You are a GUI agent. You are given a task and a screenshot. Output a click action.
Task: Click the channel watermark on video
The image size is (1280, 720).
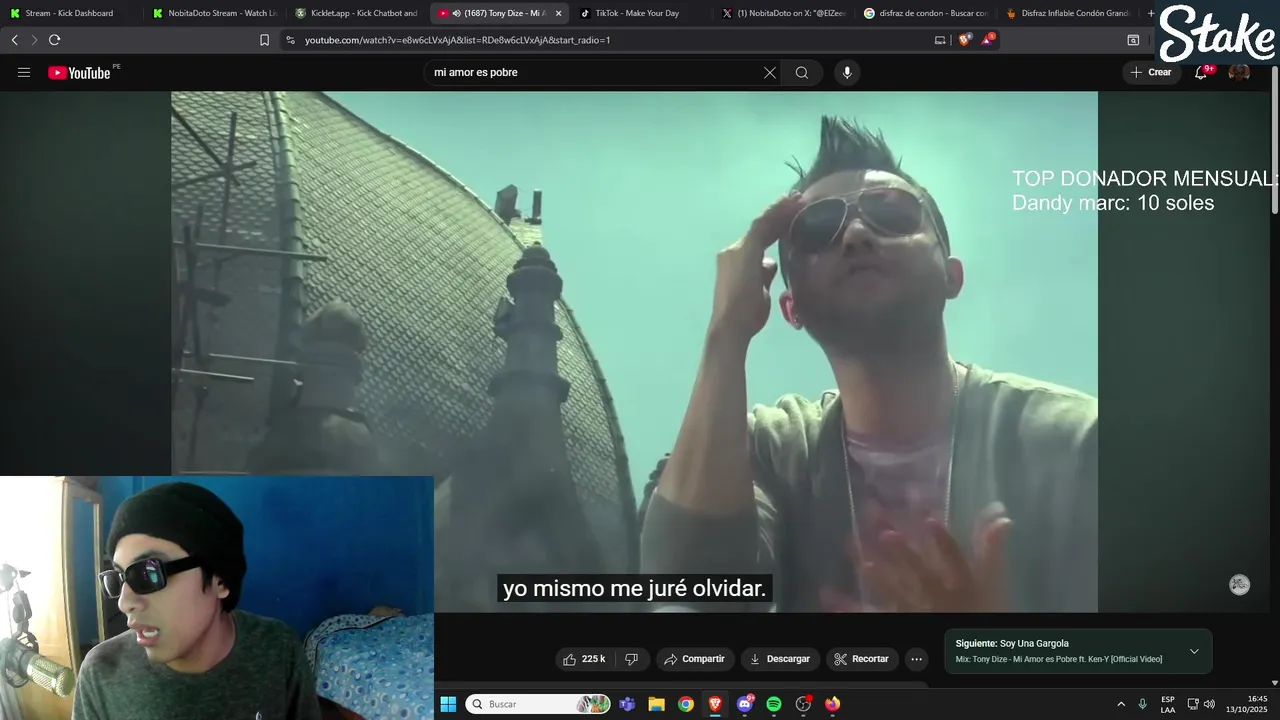[x=1239, y=585]
